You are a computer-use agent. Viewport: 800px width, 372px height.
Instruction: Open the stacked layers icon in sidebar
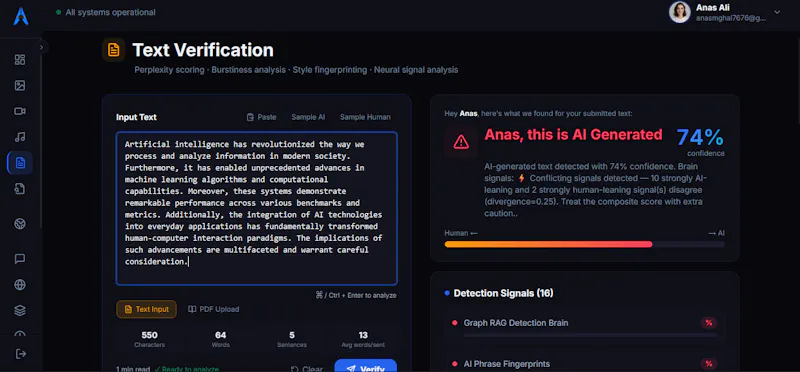tap(20, 310)
